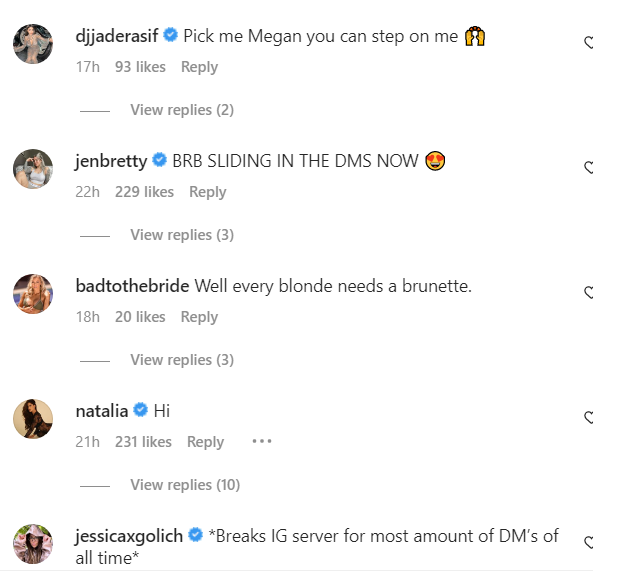Like the jessicaxgolich comment
The height and width of the screenshot is (572, 631).
(589, 543)
